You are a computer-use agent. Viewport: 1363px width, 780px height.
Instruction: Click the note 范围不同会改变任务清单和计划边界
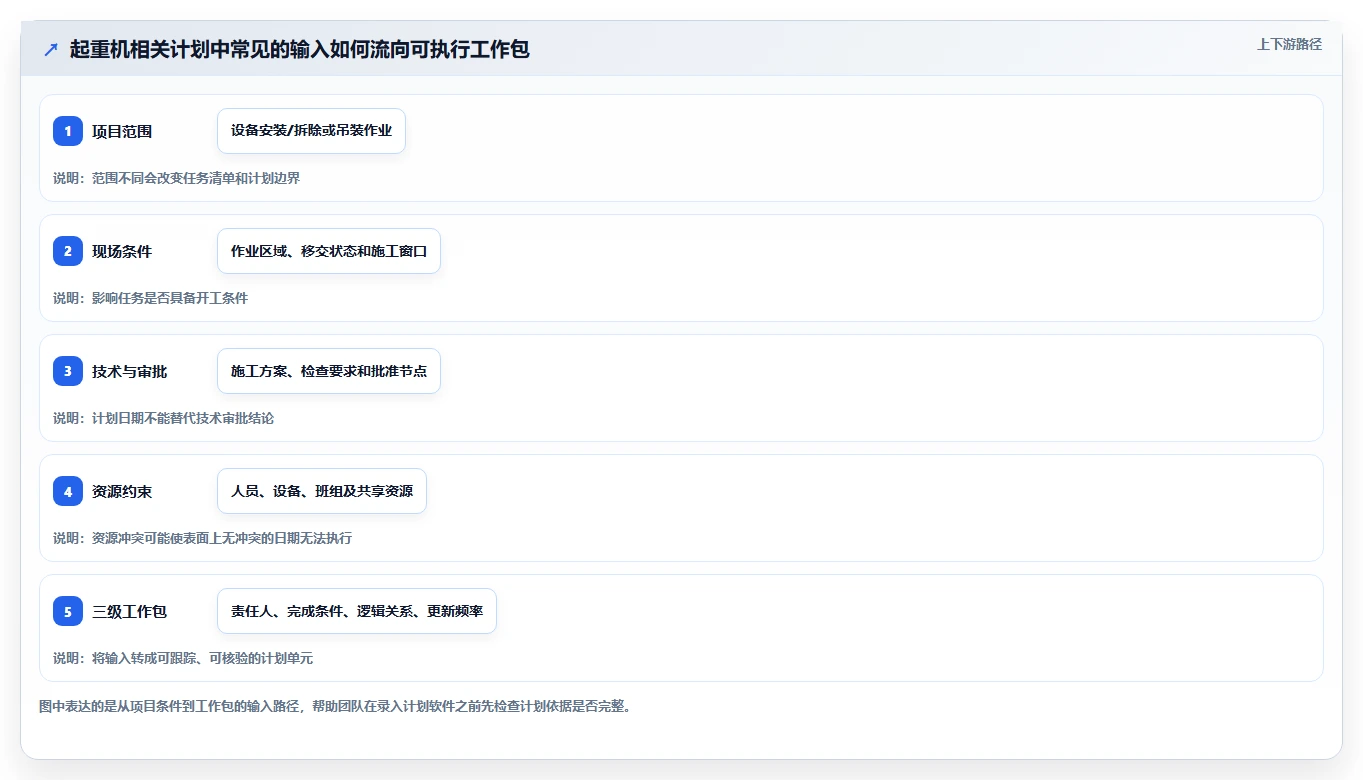177,178
